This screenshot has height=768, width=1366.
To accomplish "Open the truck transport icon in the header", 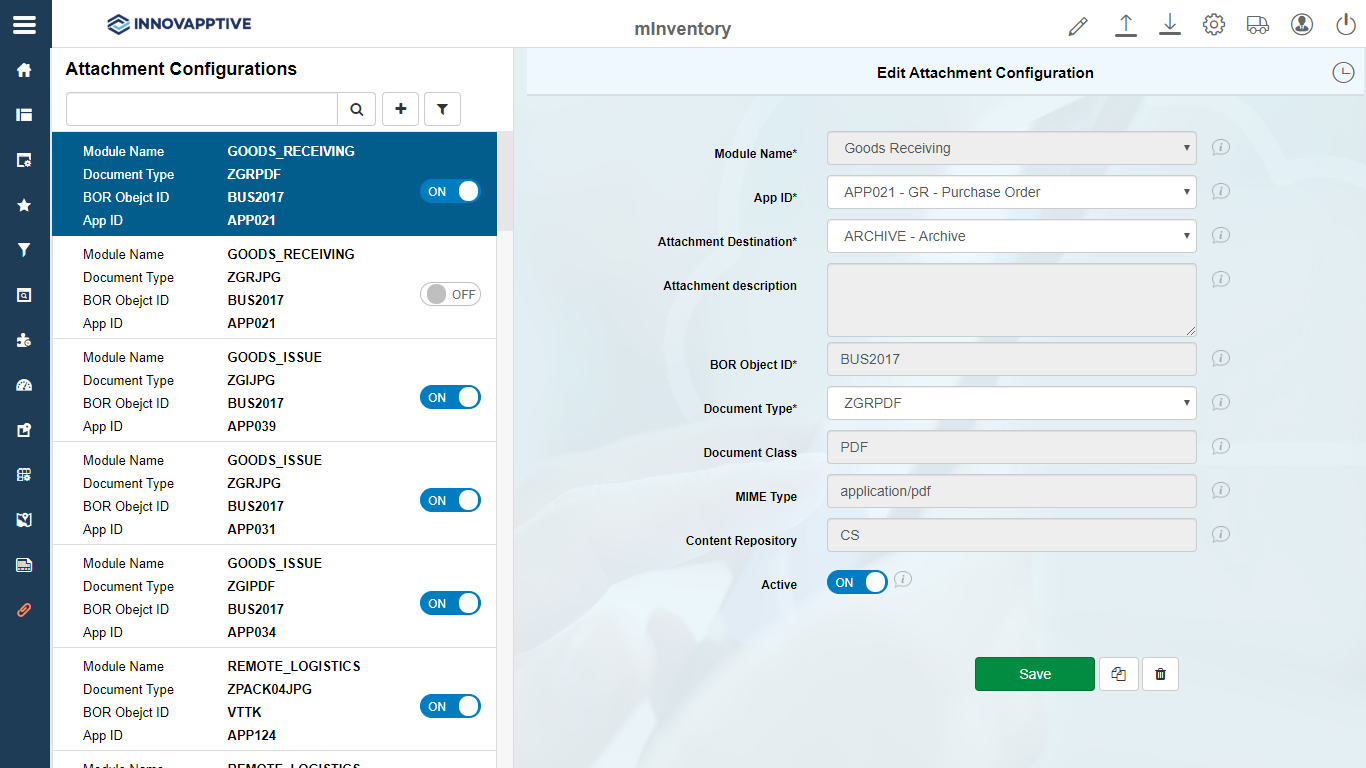I will 1257,24.
